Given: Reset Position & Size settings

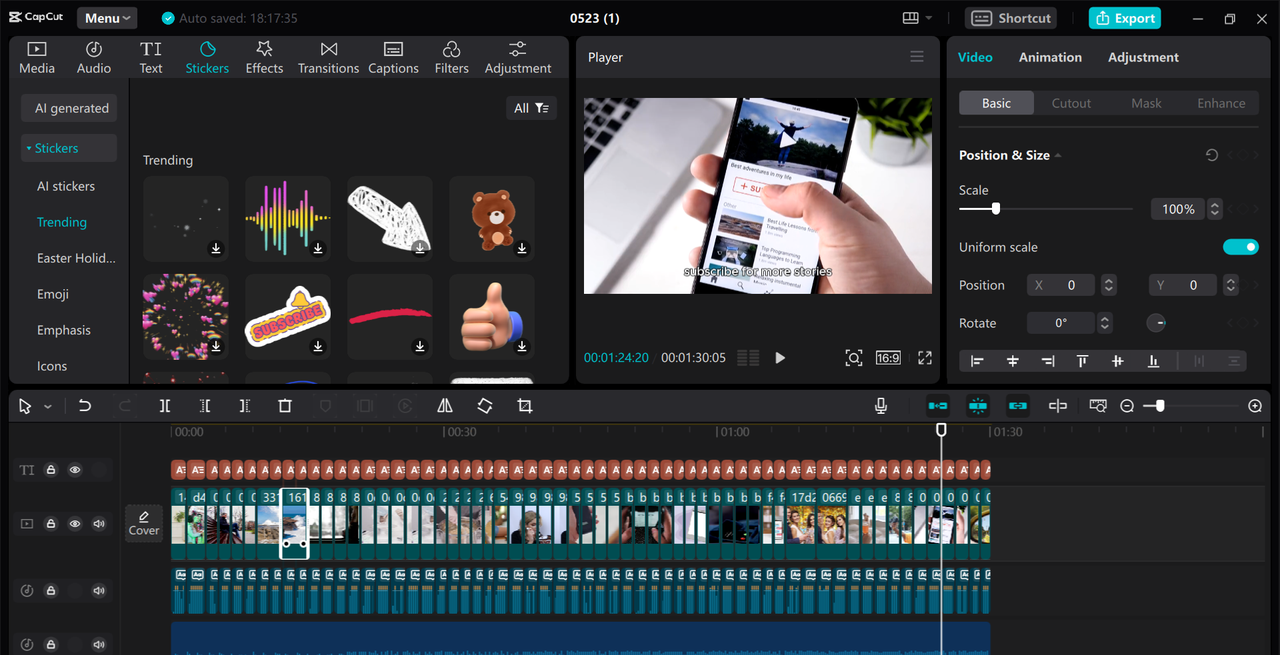Looking at the screenshot, I should [1211, 155].
